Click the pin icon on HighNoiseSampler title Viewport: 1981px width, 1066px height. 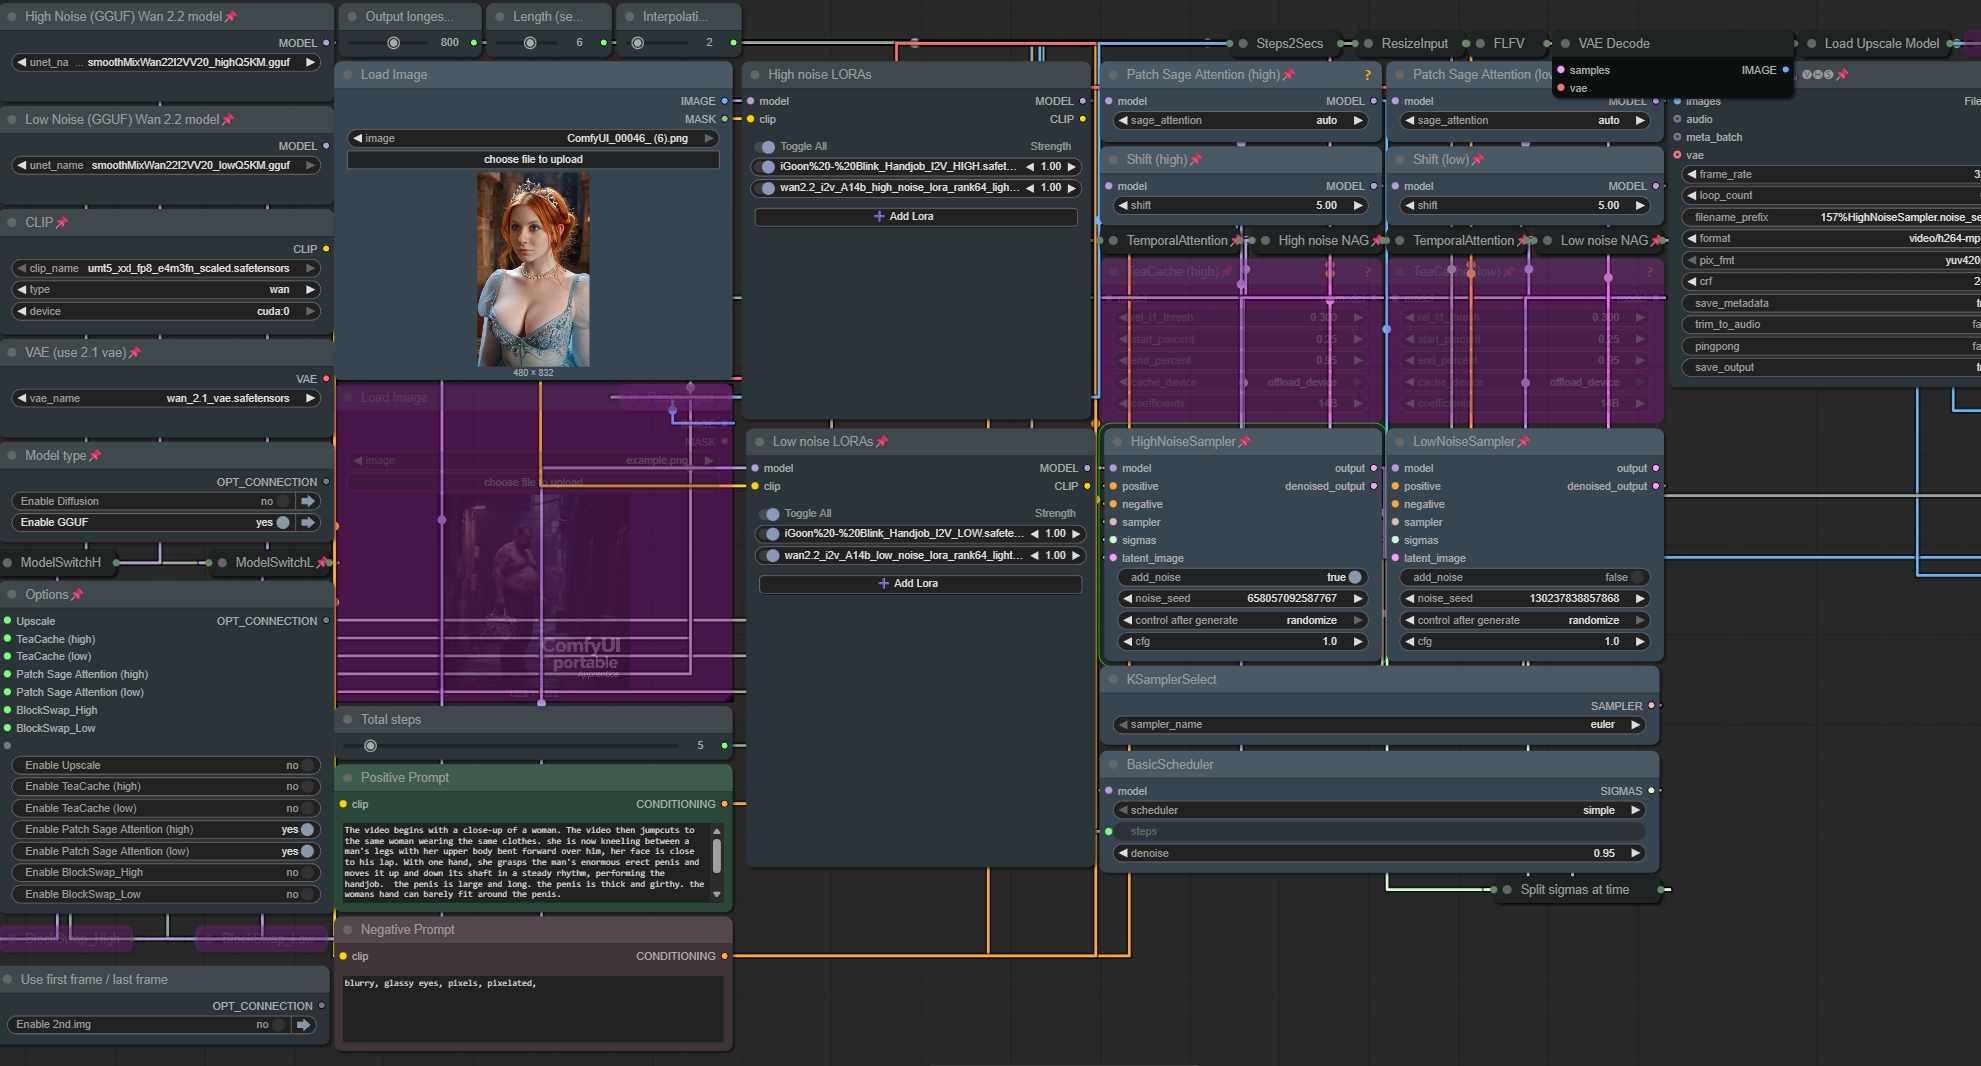click(x=1244, y=442)
